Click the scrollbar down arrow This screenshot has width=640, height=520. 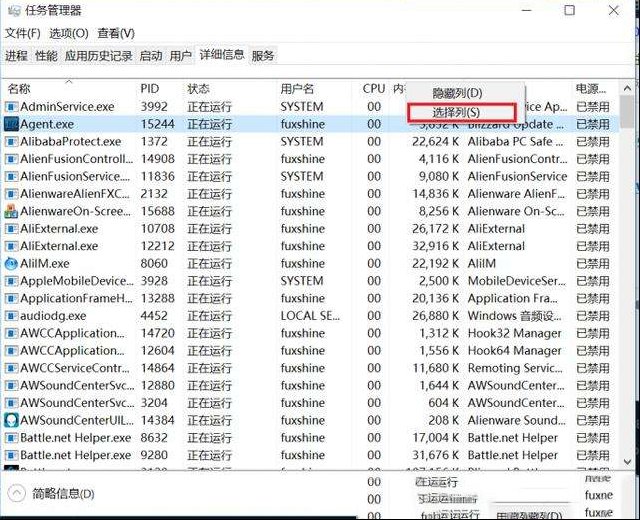[x=627, y=461]
